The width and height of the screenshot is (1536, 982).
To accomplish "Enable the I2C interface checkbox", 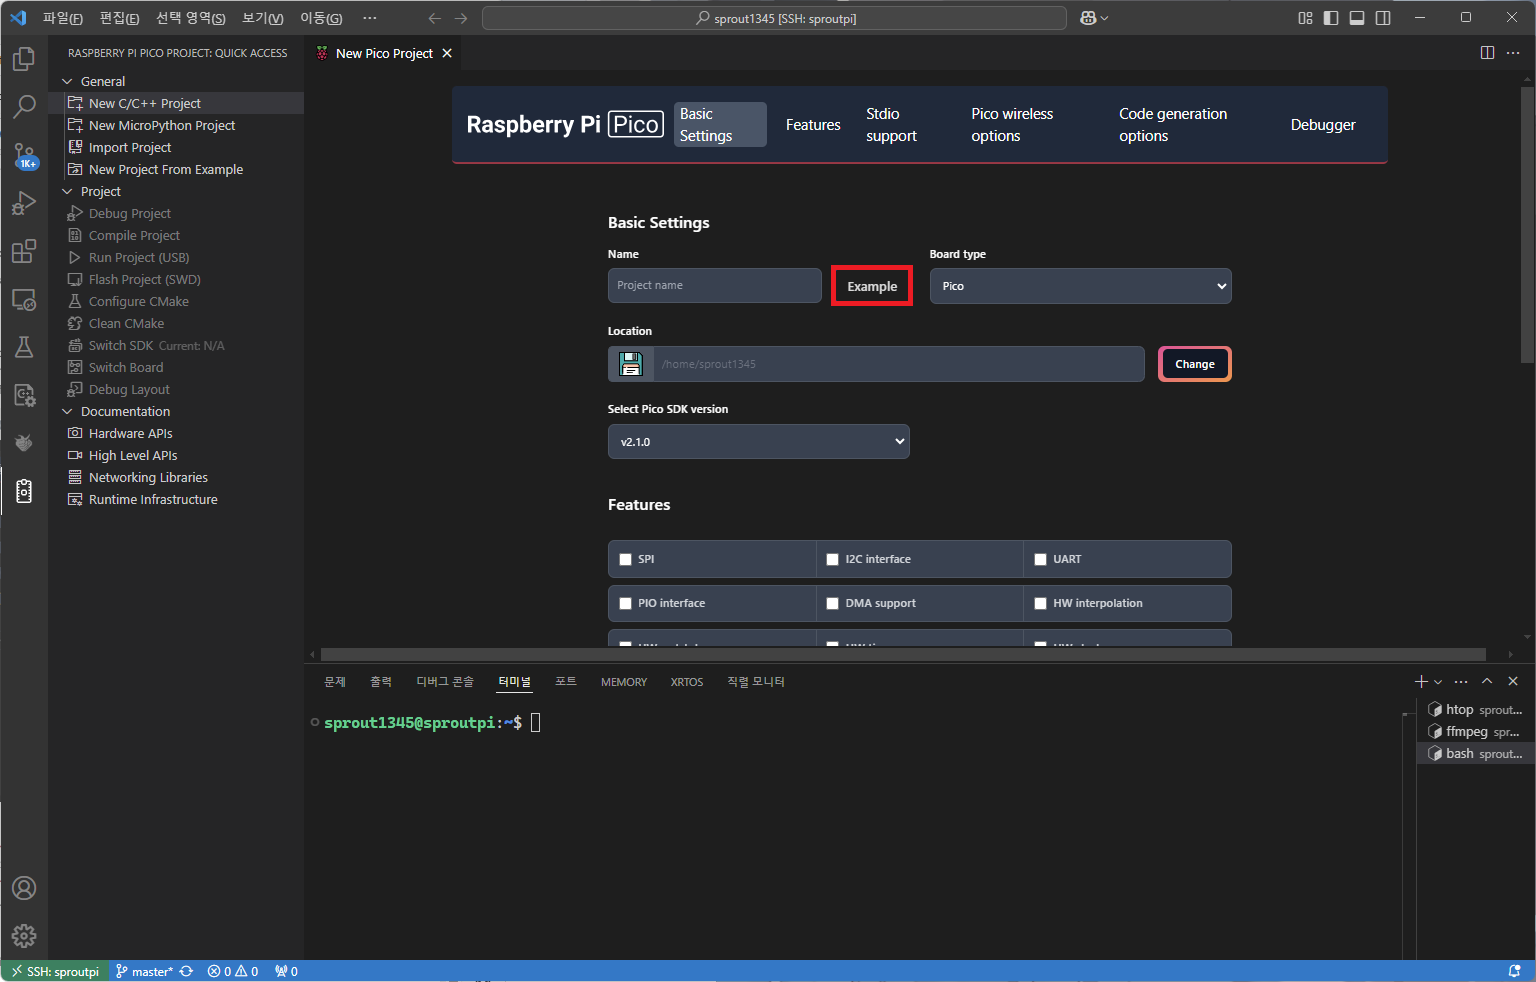I will click(x=832, y=560).
